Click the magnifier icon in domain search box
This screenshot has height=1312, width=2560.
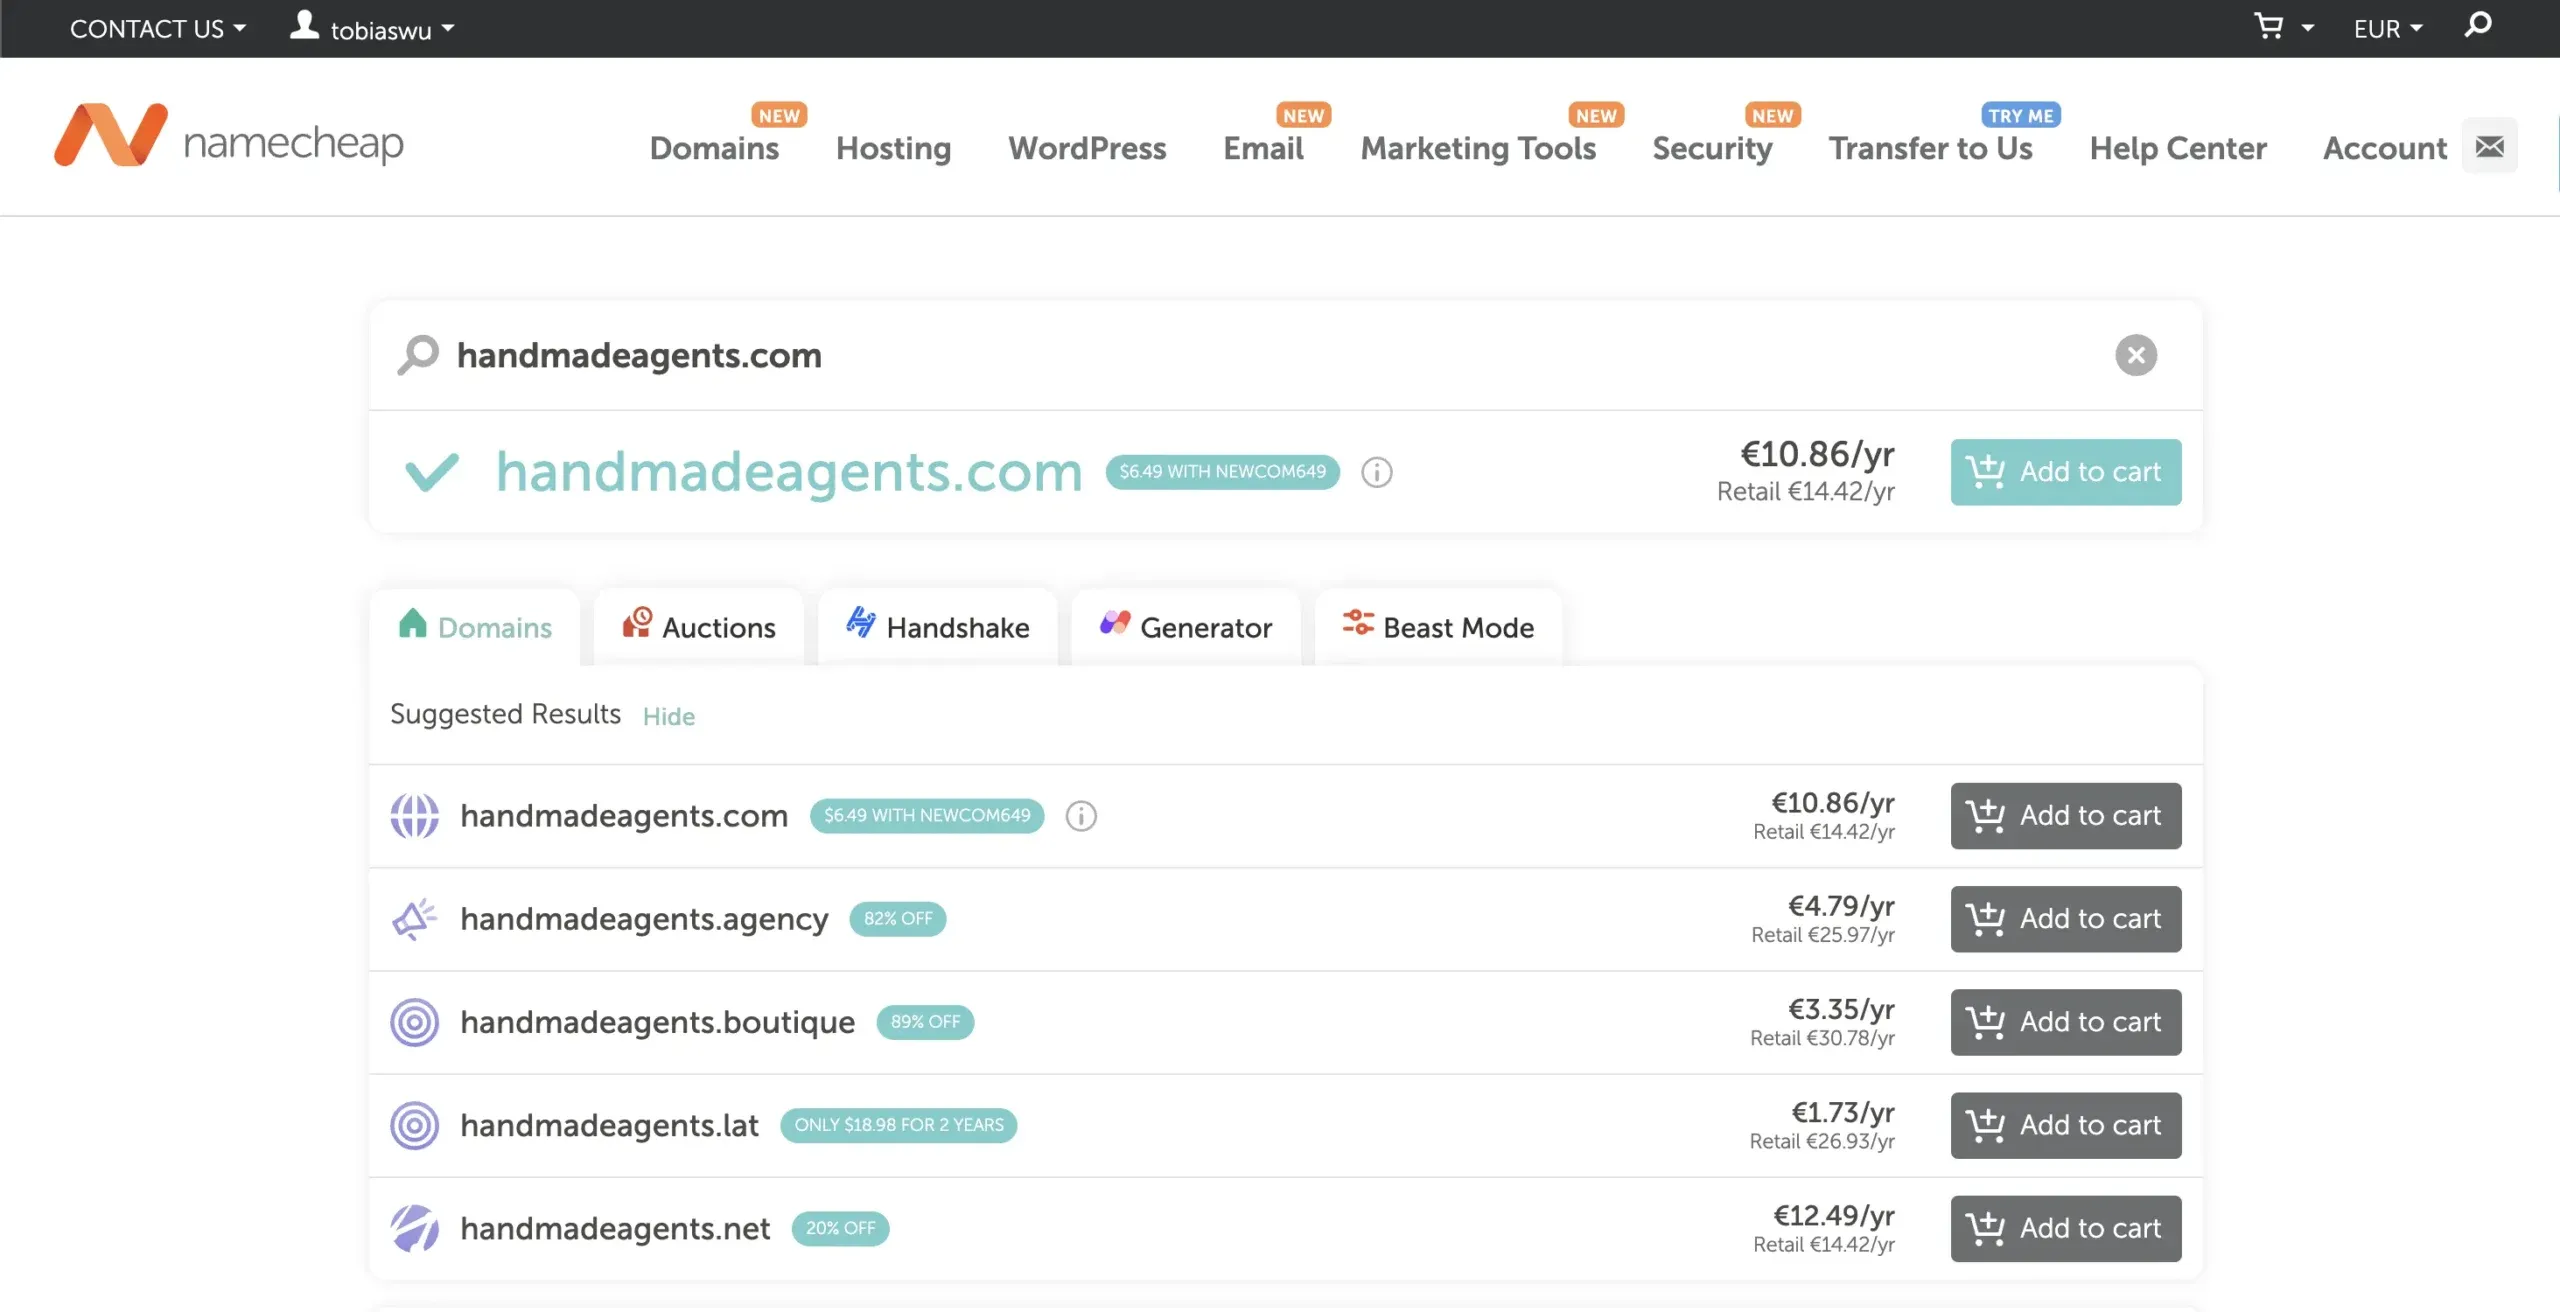(418, 355)
